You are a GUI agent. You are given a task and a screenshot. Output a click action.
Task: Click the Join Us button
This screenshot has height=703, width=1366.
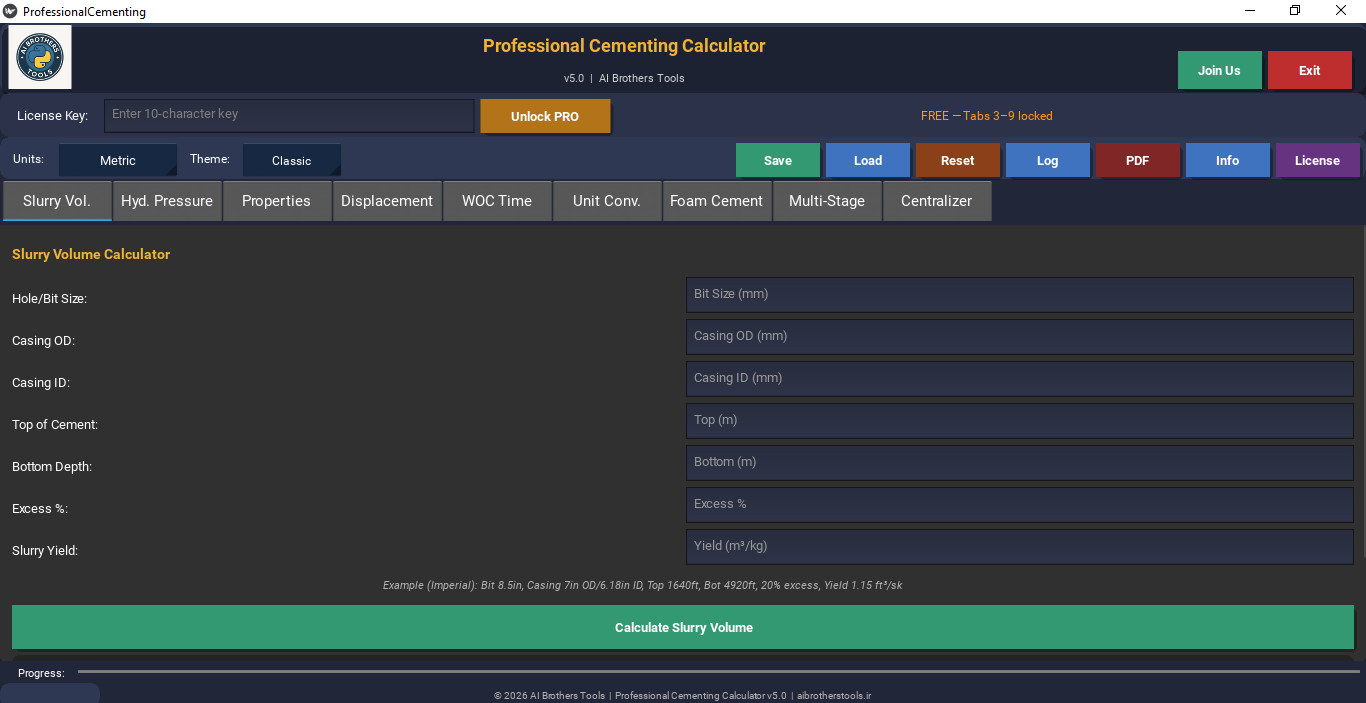click(x=1219, y=71)
